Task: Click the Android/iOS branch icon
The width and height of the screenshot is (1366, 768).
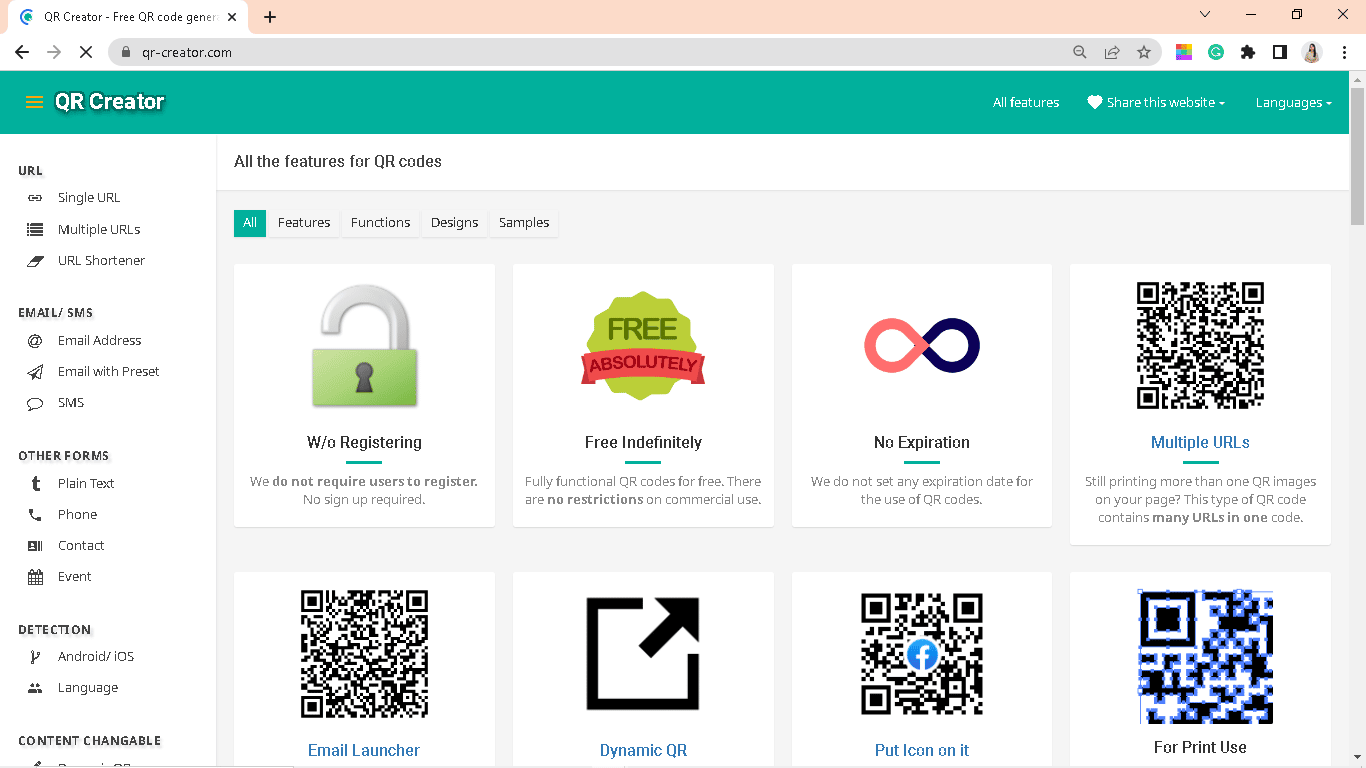Action: tap(35, 657)
